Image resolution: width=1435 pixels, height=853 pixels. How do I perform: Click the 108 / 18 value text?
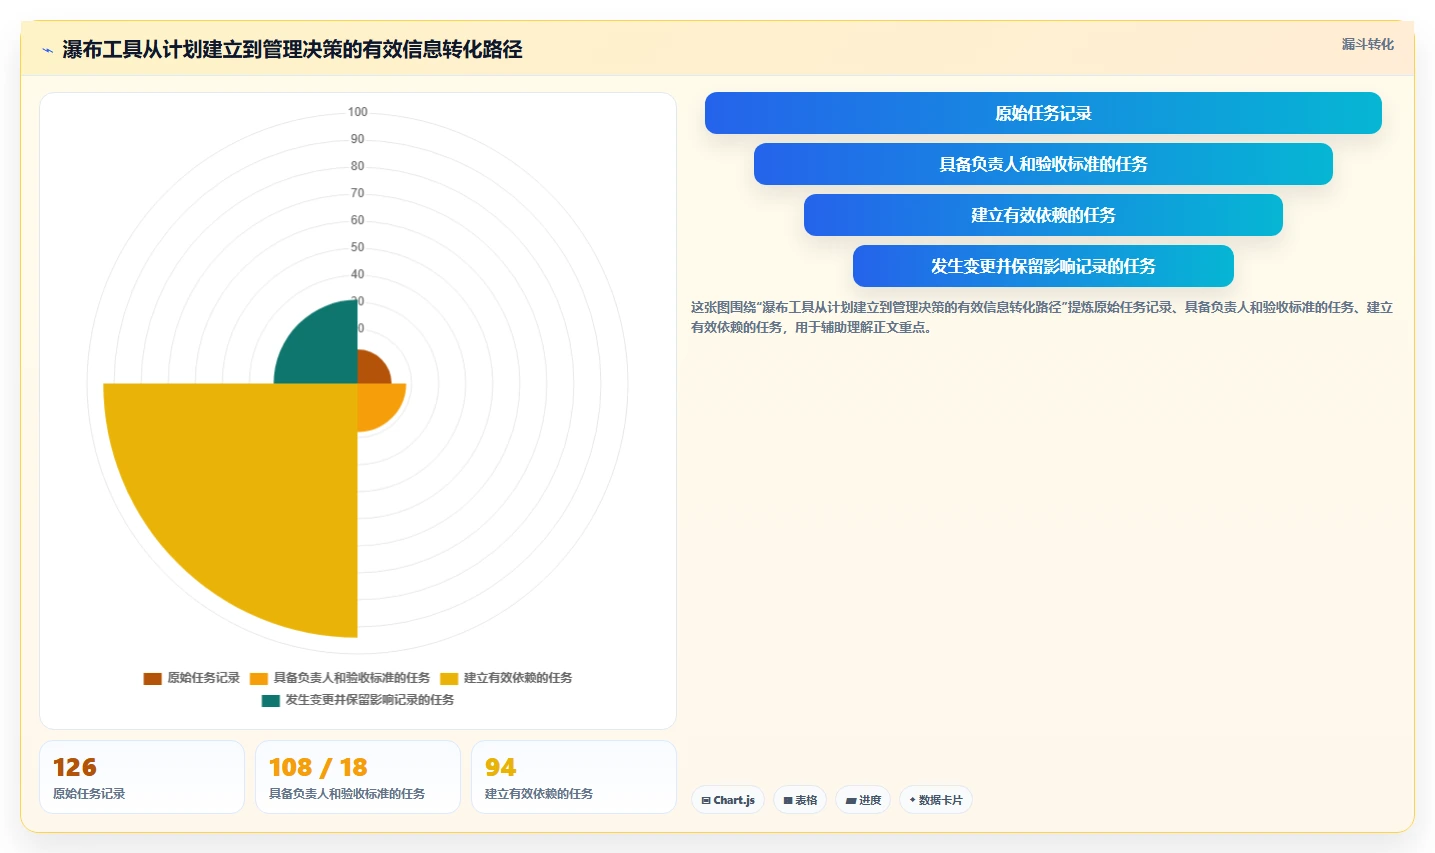[x=318, y=767]
